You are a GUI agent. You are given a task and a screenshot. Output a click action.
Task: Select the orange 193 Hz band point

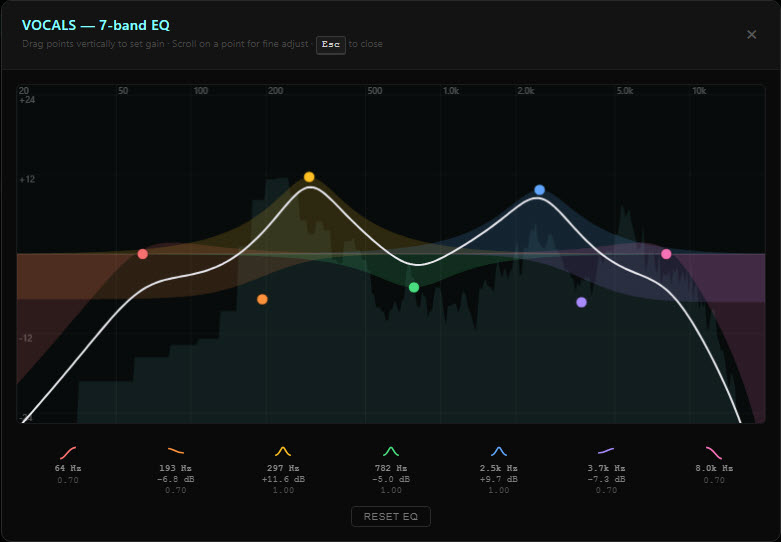point(262,299)
